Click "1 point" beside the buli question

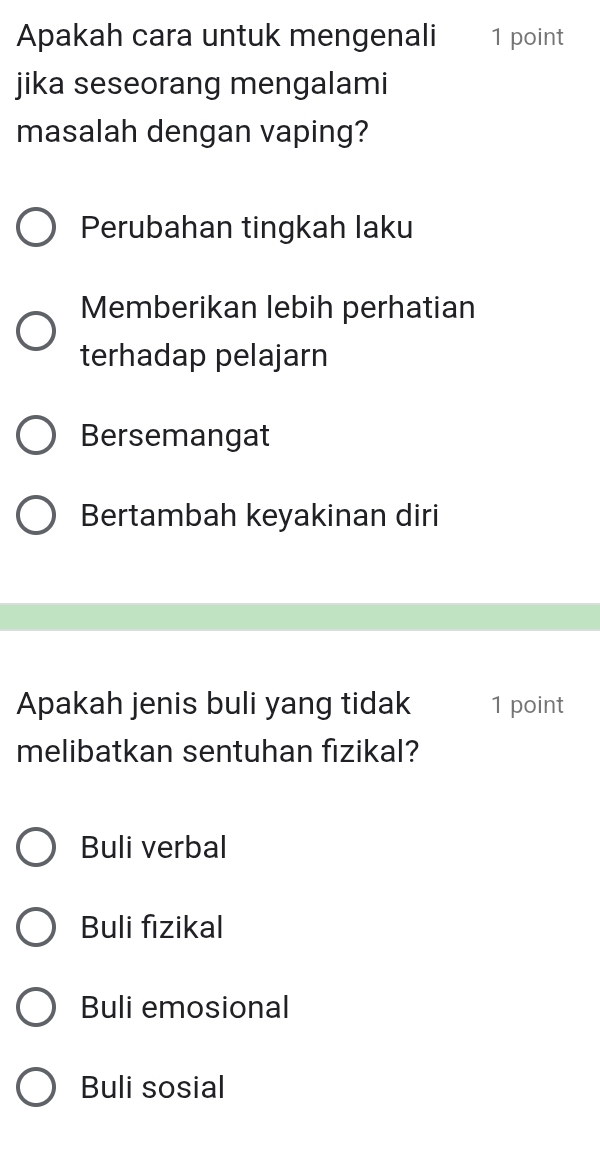click(x=527, y=705)
